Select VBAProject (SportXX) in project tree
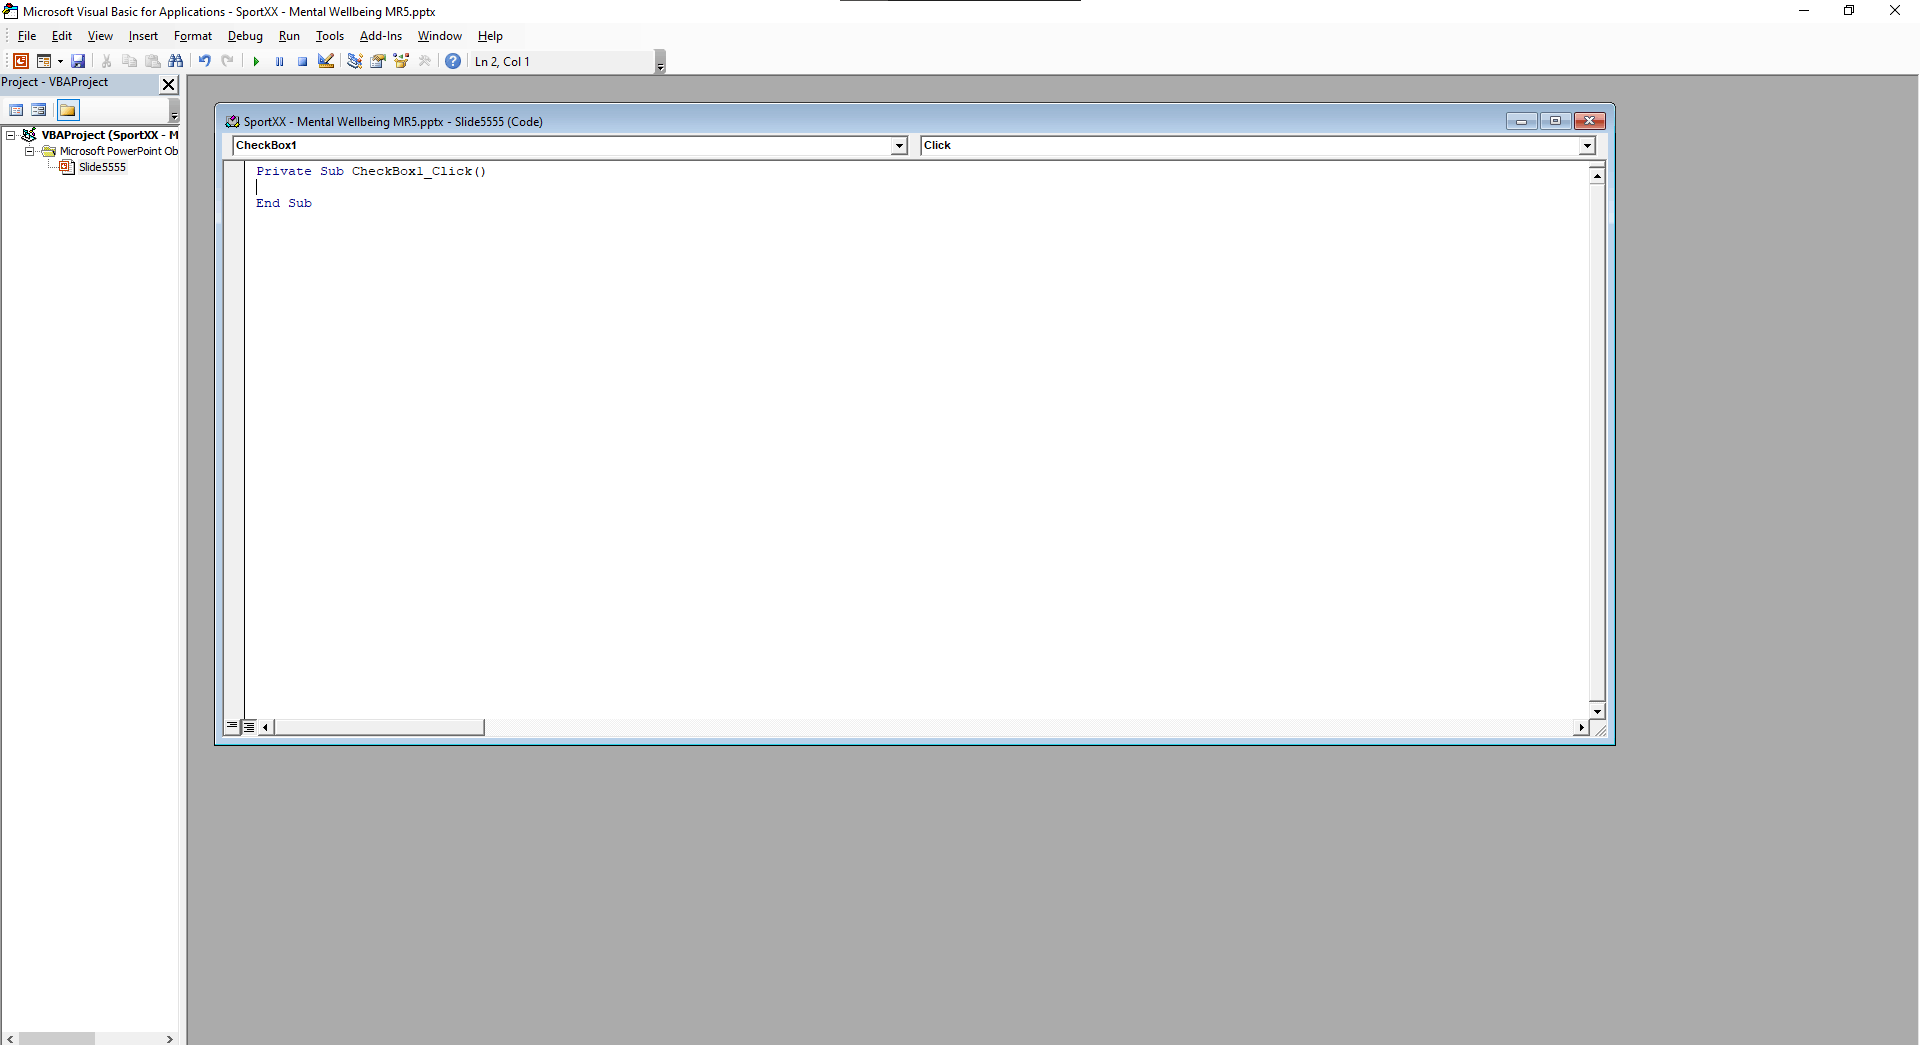 (x=109, y=135)
